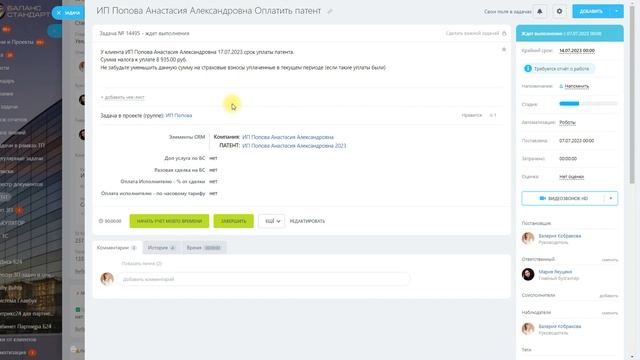Click the blue Добавить button
This screenshot has height=360, width=640.
(x=591, y=11)
